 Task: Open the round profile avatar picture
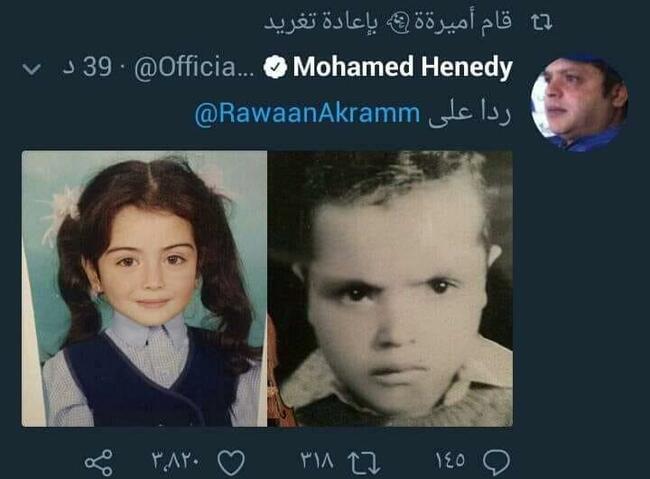tap(580, 104)
